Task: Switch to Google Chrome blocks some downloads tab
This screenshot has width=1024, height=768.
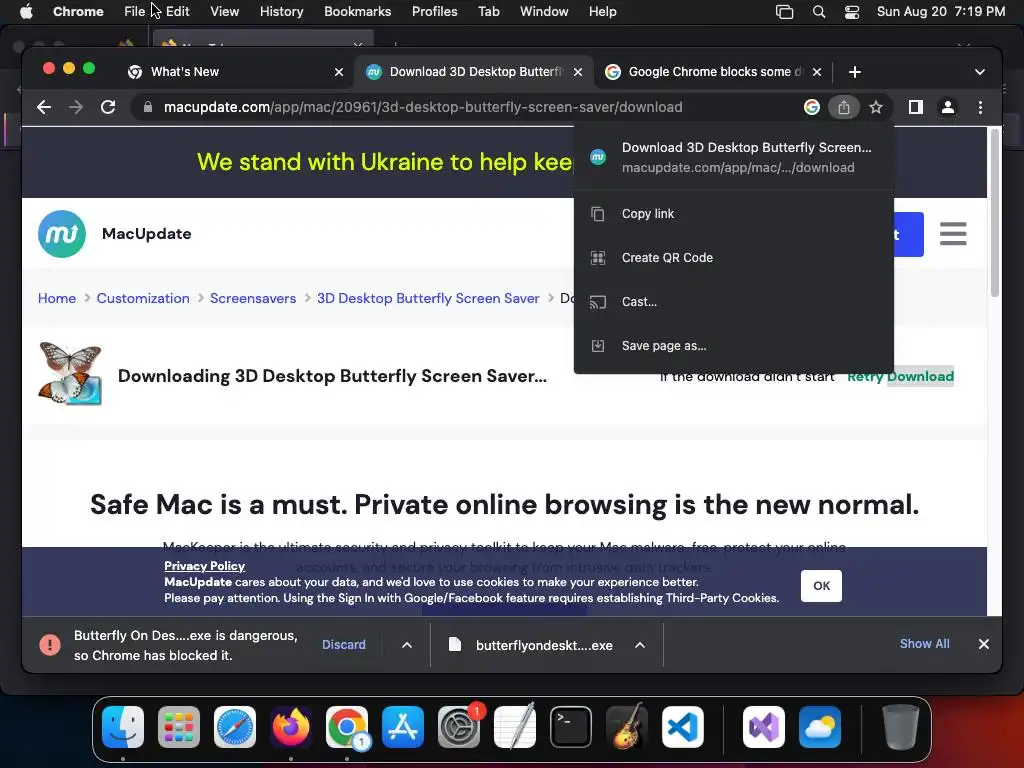Action: pos(712,72)
